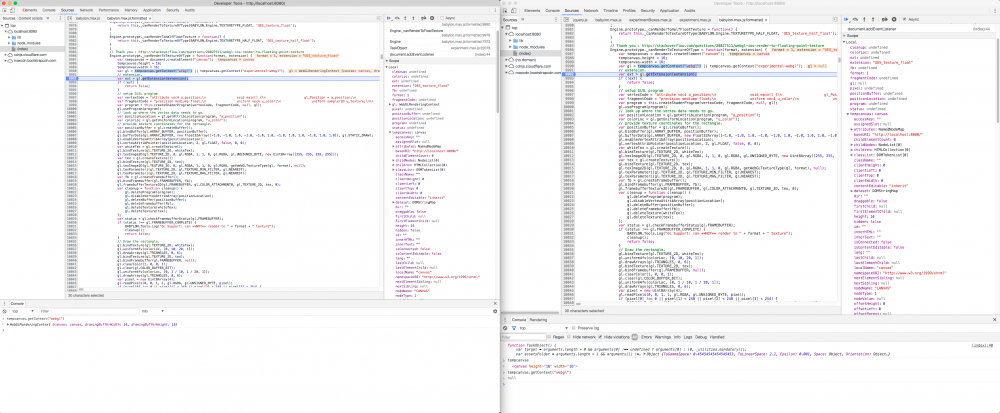1000x413 pixels.
Task: Switch to Network tab in left DevTools
Action: coord(86,10)
